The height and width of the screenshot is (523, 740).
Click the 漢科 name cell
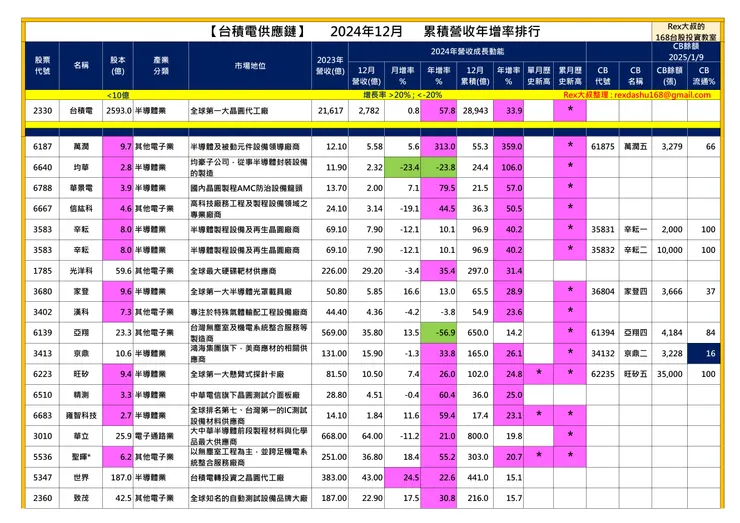[x=81, y=312]
